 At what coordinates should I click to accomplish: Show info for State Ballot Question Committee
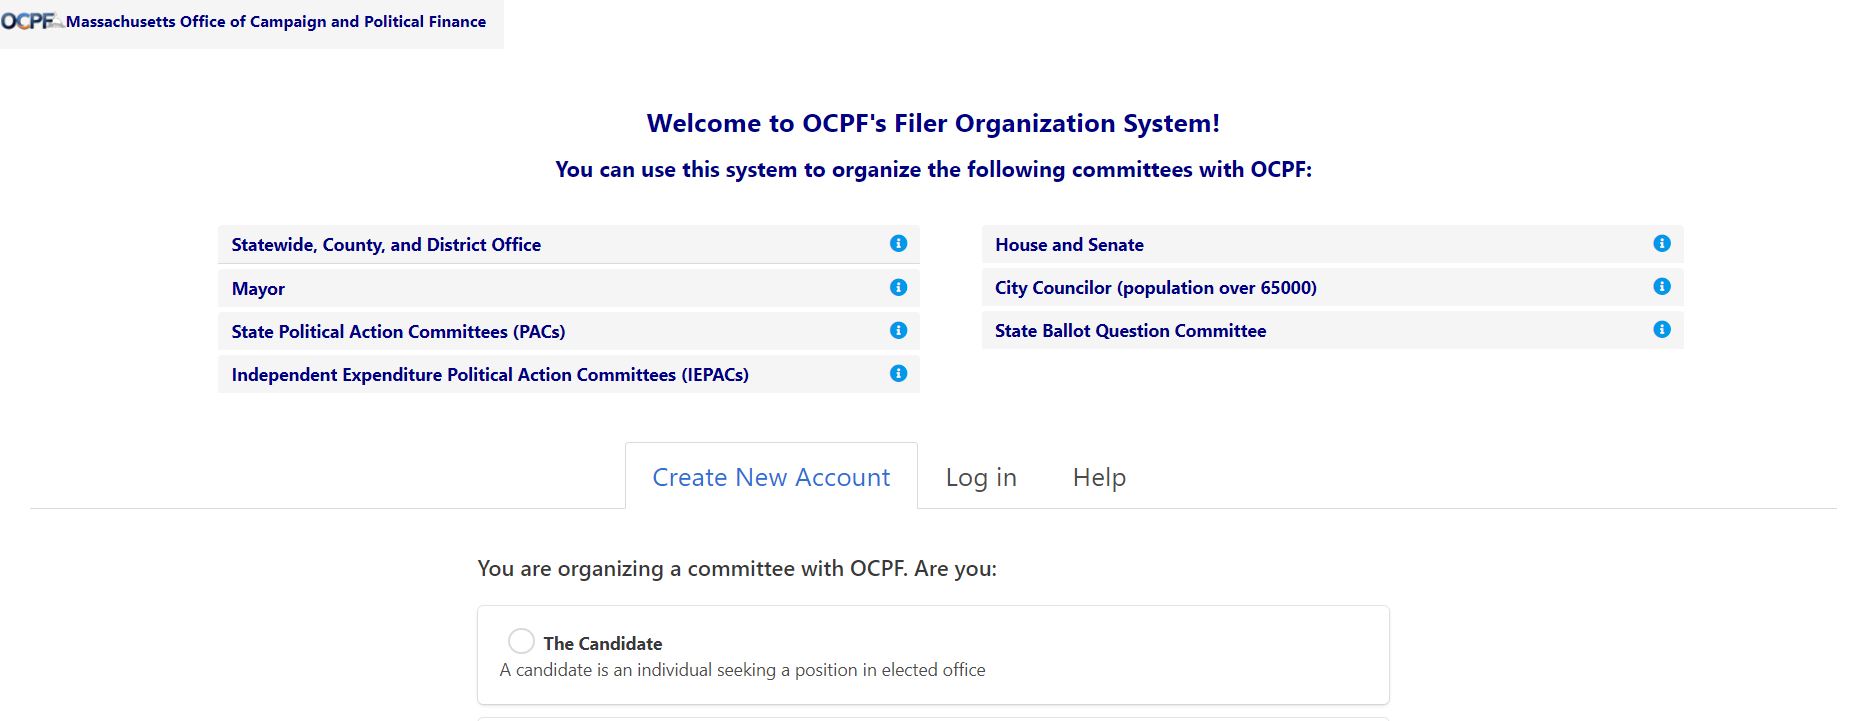point(1662,329)
